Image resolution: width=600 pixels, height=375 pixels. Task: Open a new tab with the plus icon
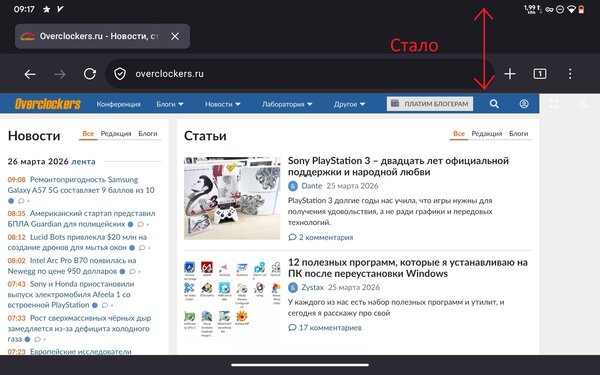[510, 73]
